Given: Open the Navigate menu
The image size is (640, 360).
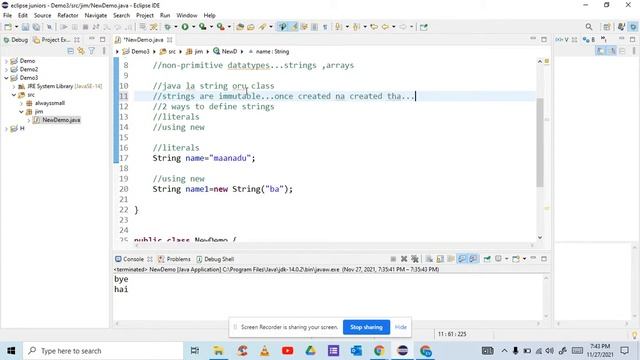Looking at the screenshot, I should click(x=96, y=16).
